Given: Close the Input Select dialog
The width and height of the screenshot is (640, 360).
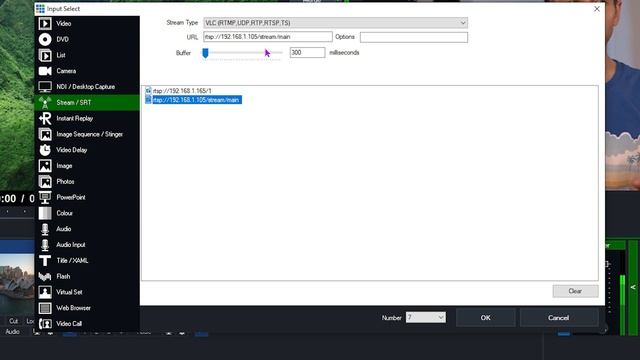Looking at the screenshot, I should click(597, 9).
